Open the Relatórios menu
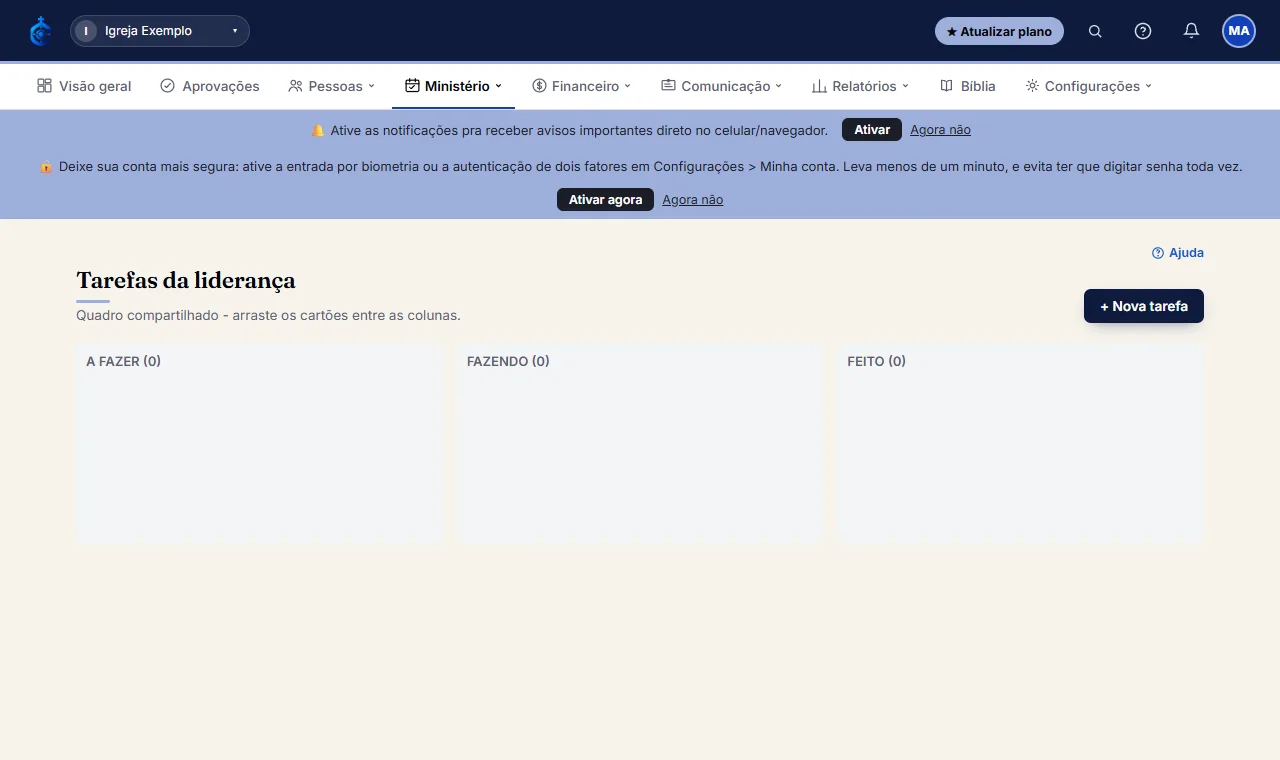The height and width of the screenshot is (760, 1280). (x=860, y=86)
